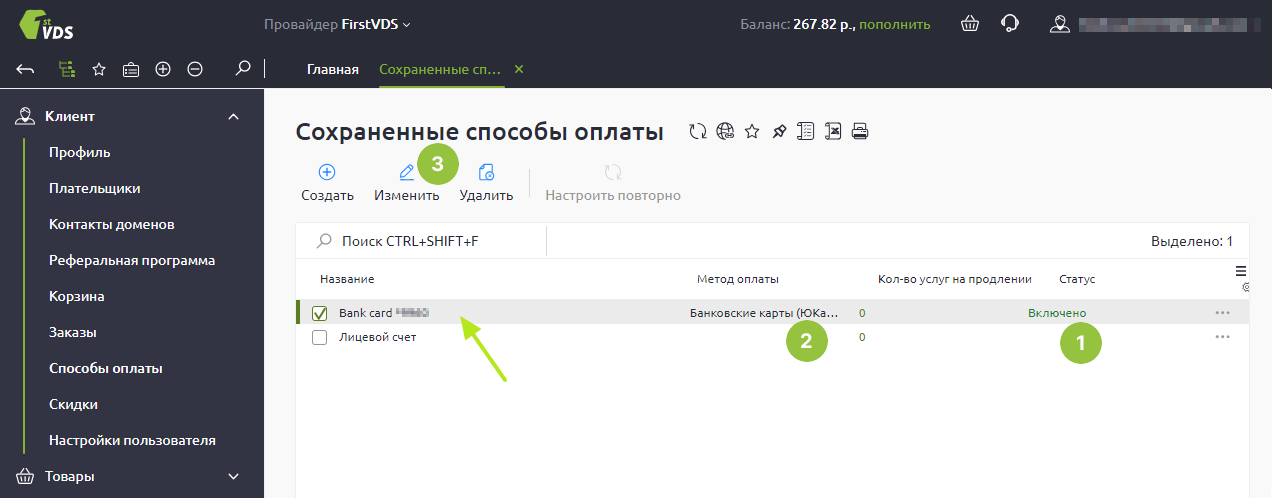Open Профиль in the sidebar
Viewport: 1272px width, 498px height.
pos(80,152)
